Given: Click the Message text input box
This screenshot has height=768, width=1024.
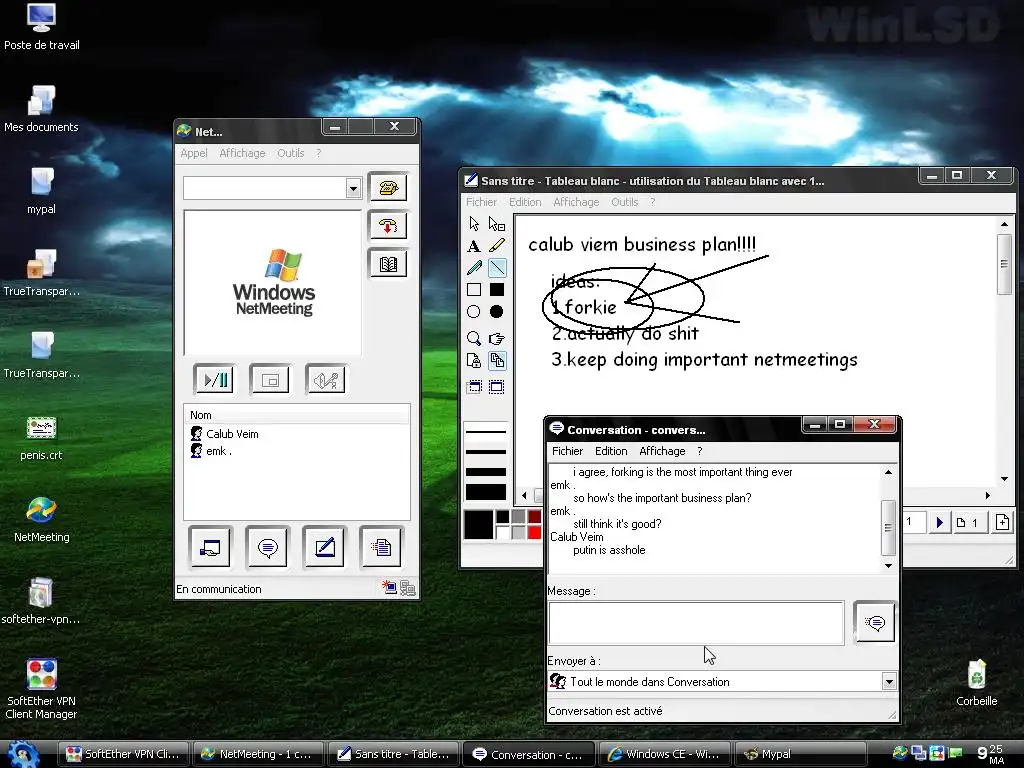Looking at the screenshot, I should (696, 623).
